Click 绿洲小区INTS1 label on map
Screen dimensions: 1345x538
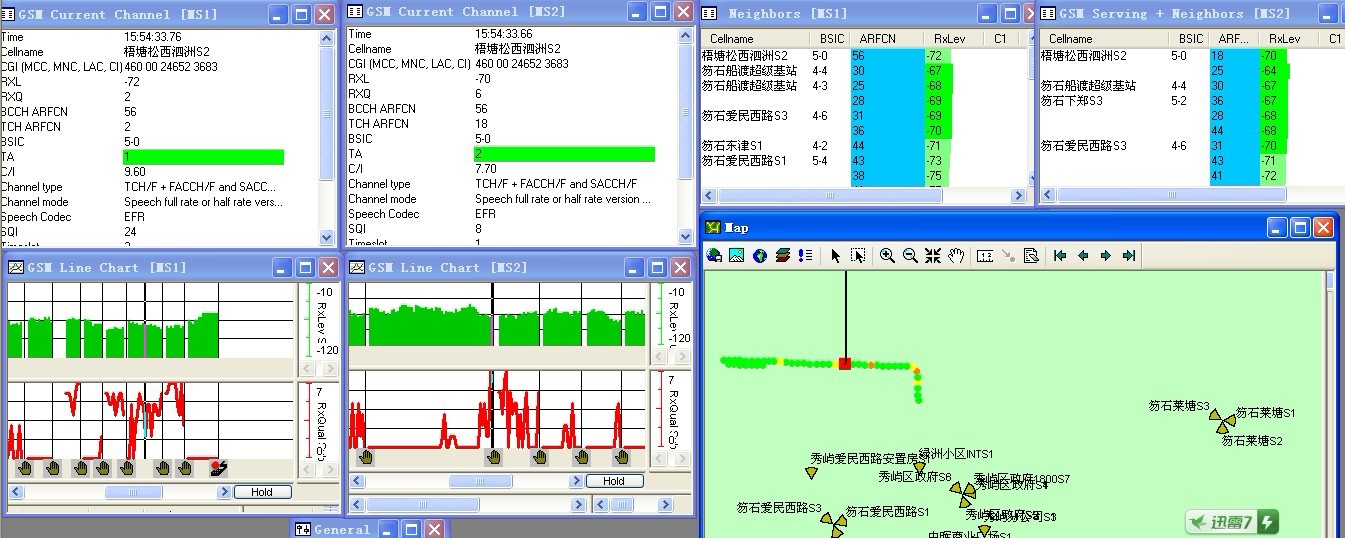[956, 454]
